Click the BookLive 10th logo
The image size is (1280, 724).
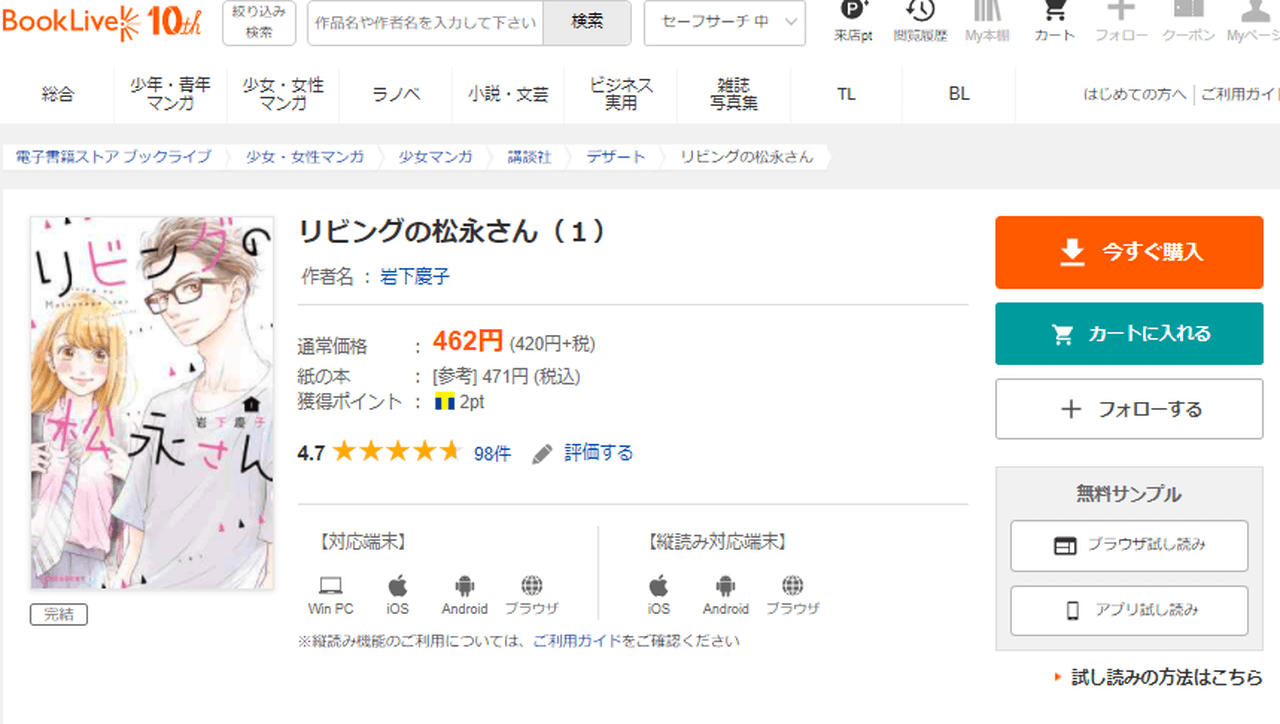[100, 22]
